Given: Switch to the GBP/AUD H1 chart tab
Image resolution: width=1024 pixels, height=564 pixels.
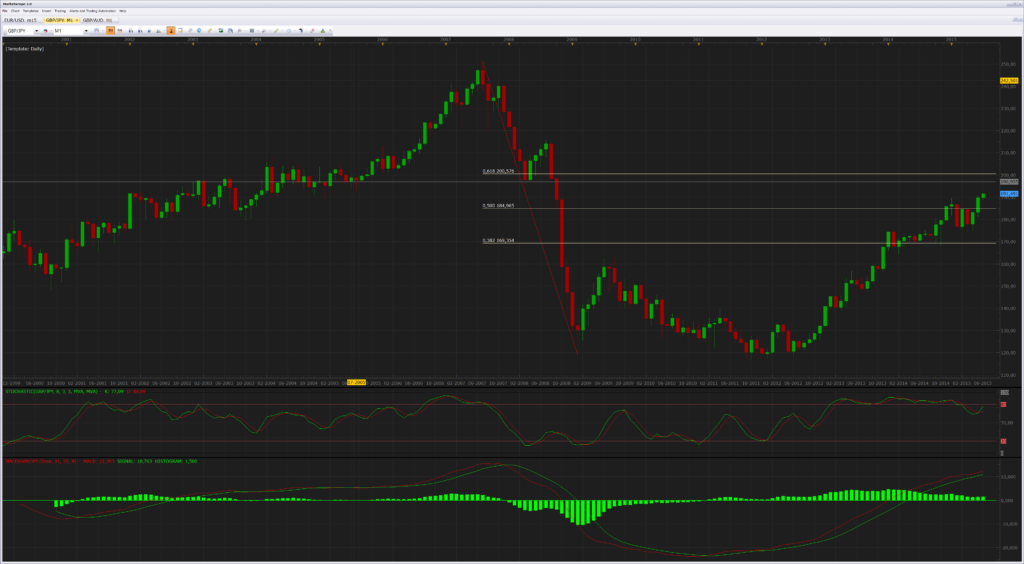Looking at the screenshot, I should (99, 20).
